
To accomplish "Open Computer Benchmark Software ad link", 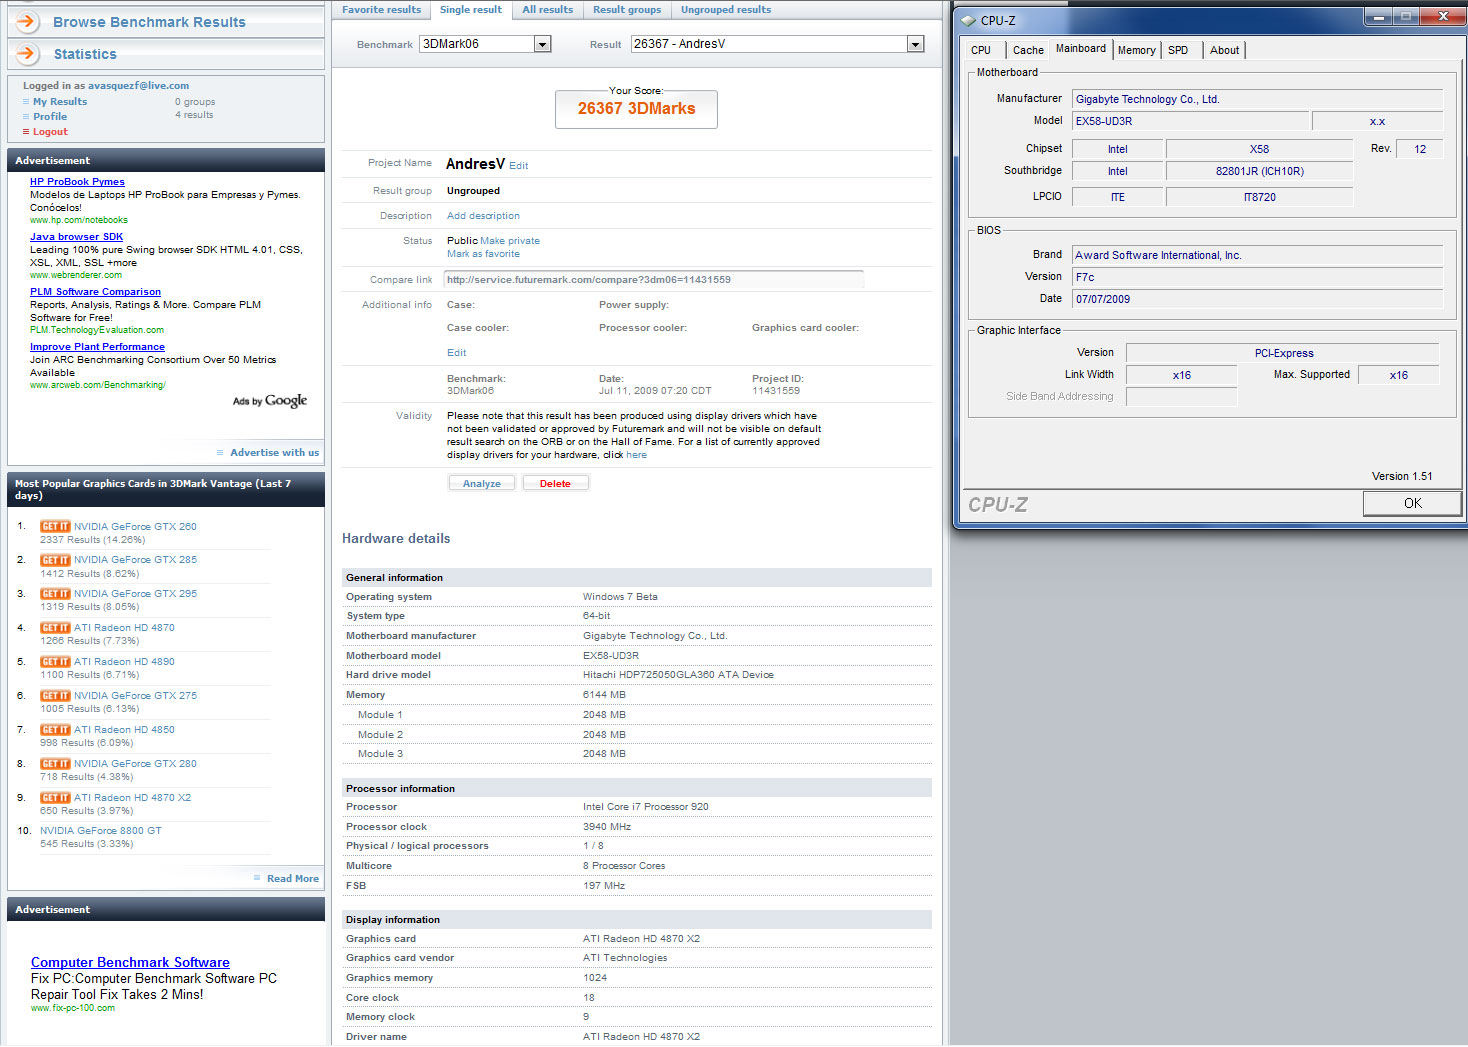I will tap(130, 962).
